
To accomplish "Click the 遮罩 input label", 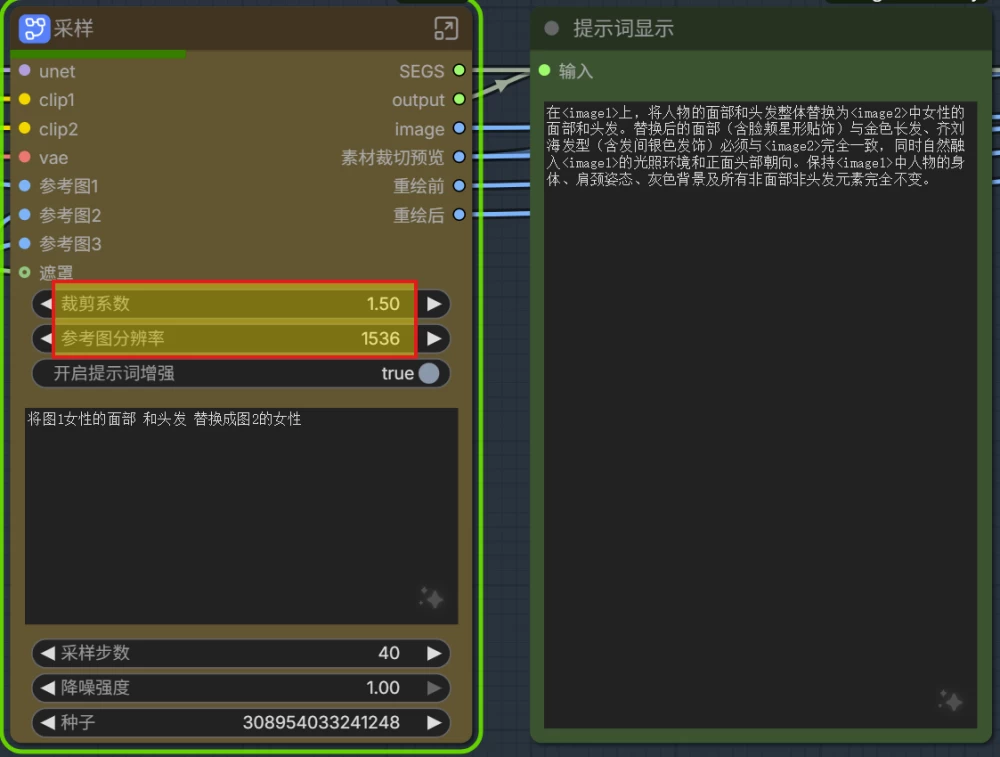I will pos(56,272).
